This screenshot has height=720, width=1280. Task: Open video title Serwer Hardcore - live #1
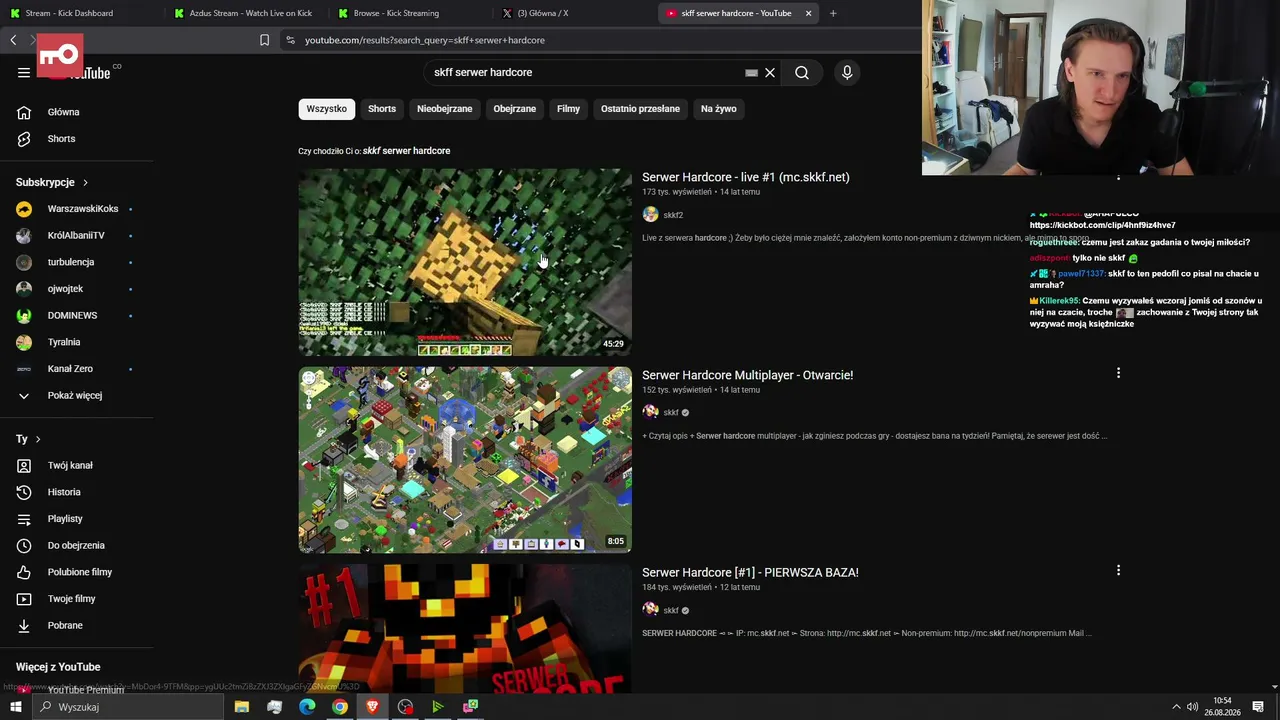(x=745, y=177)
